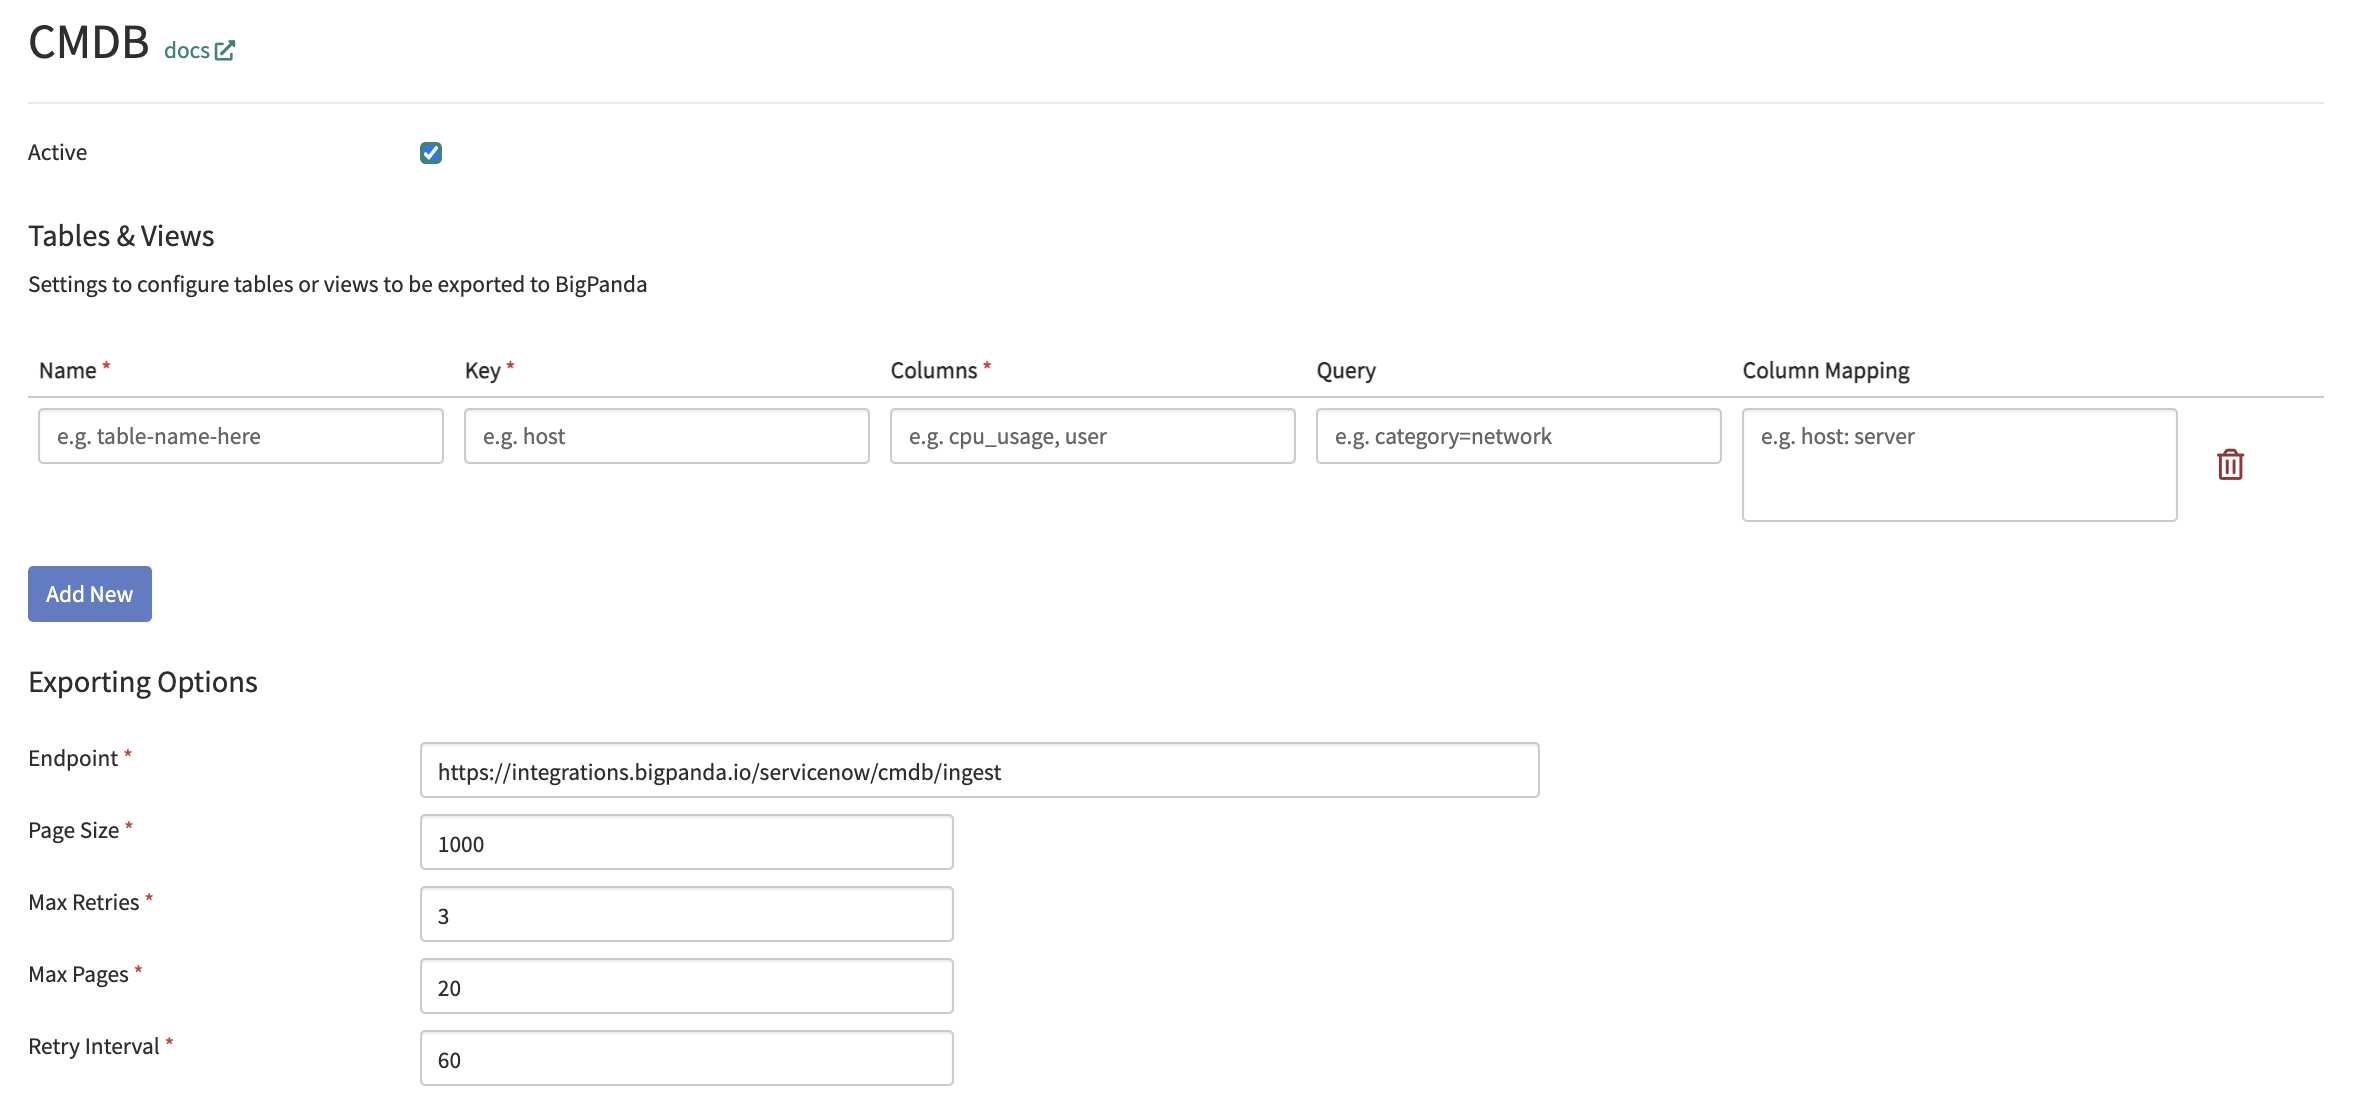
Task: Edit the Page Size field
Action: (x=687, y=842)
